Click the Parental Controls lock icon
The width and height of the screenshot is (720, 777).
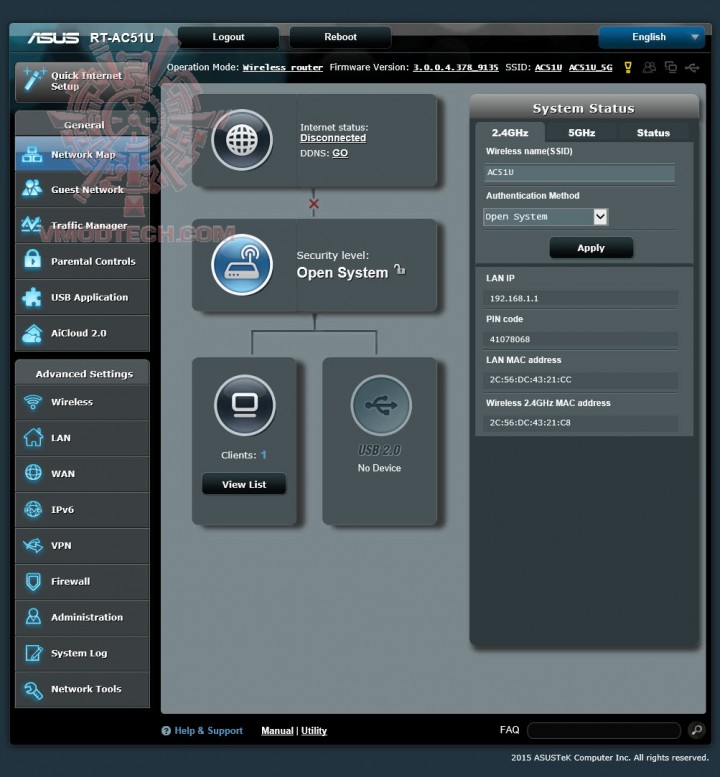coord(32,261)
